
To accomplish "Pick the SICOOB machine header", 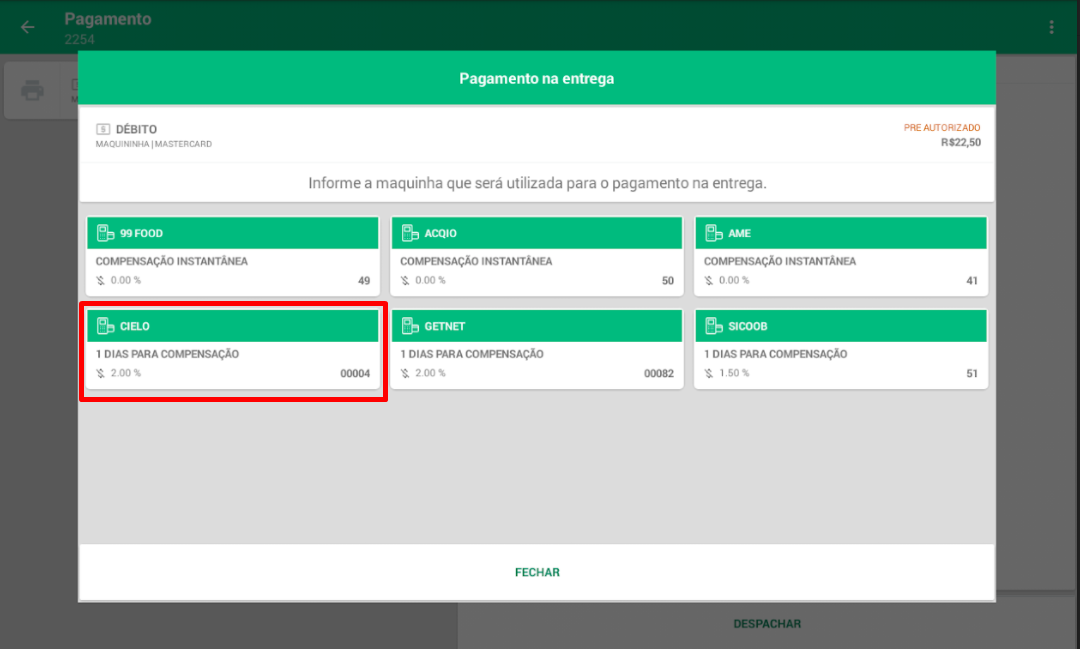I will (x=841, y=326).
